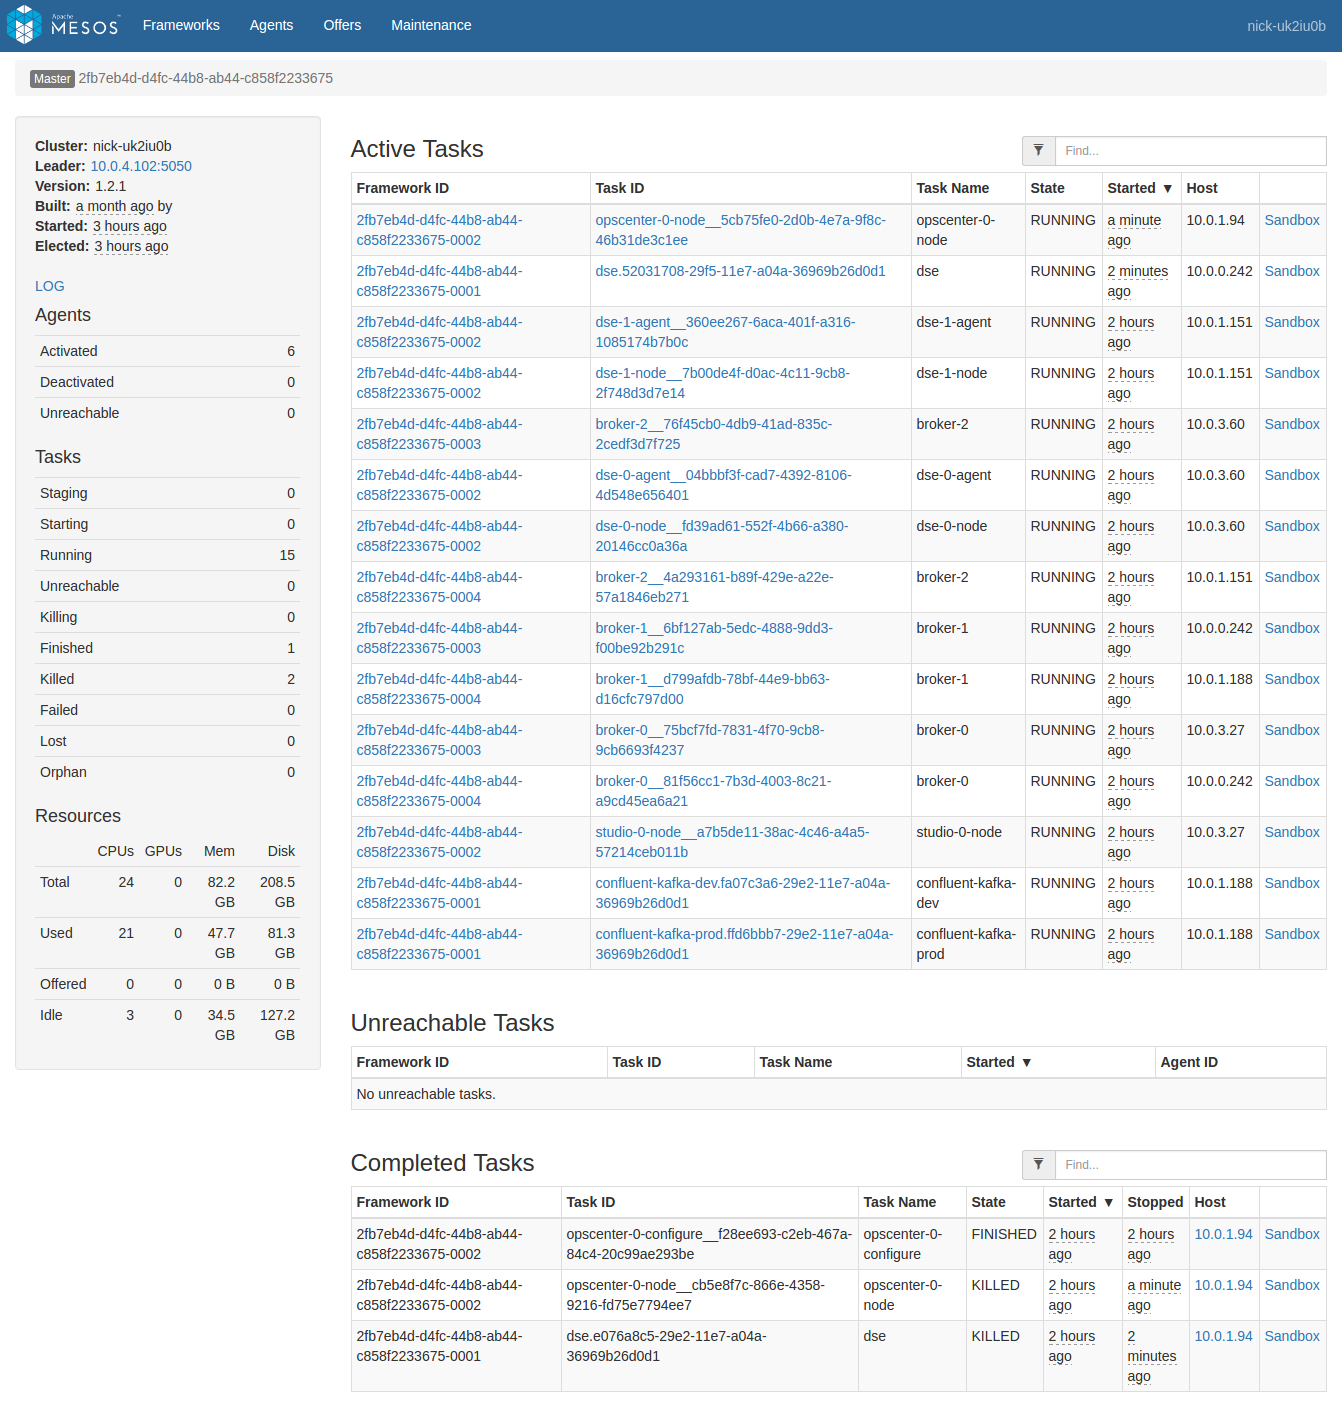
Task: Open Sandbox for studio-0-node task
Action: click(x=1292, y=832)
